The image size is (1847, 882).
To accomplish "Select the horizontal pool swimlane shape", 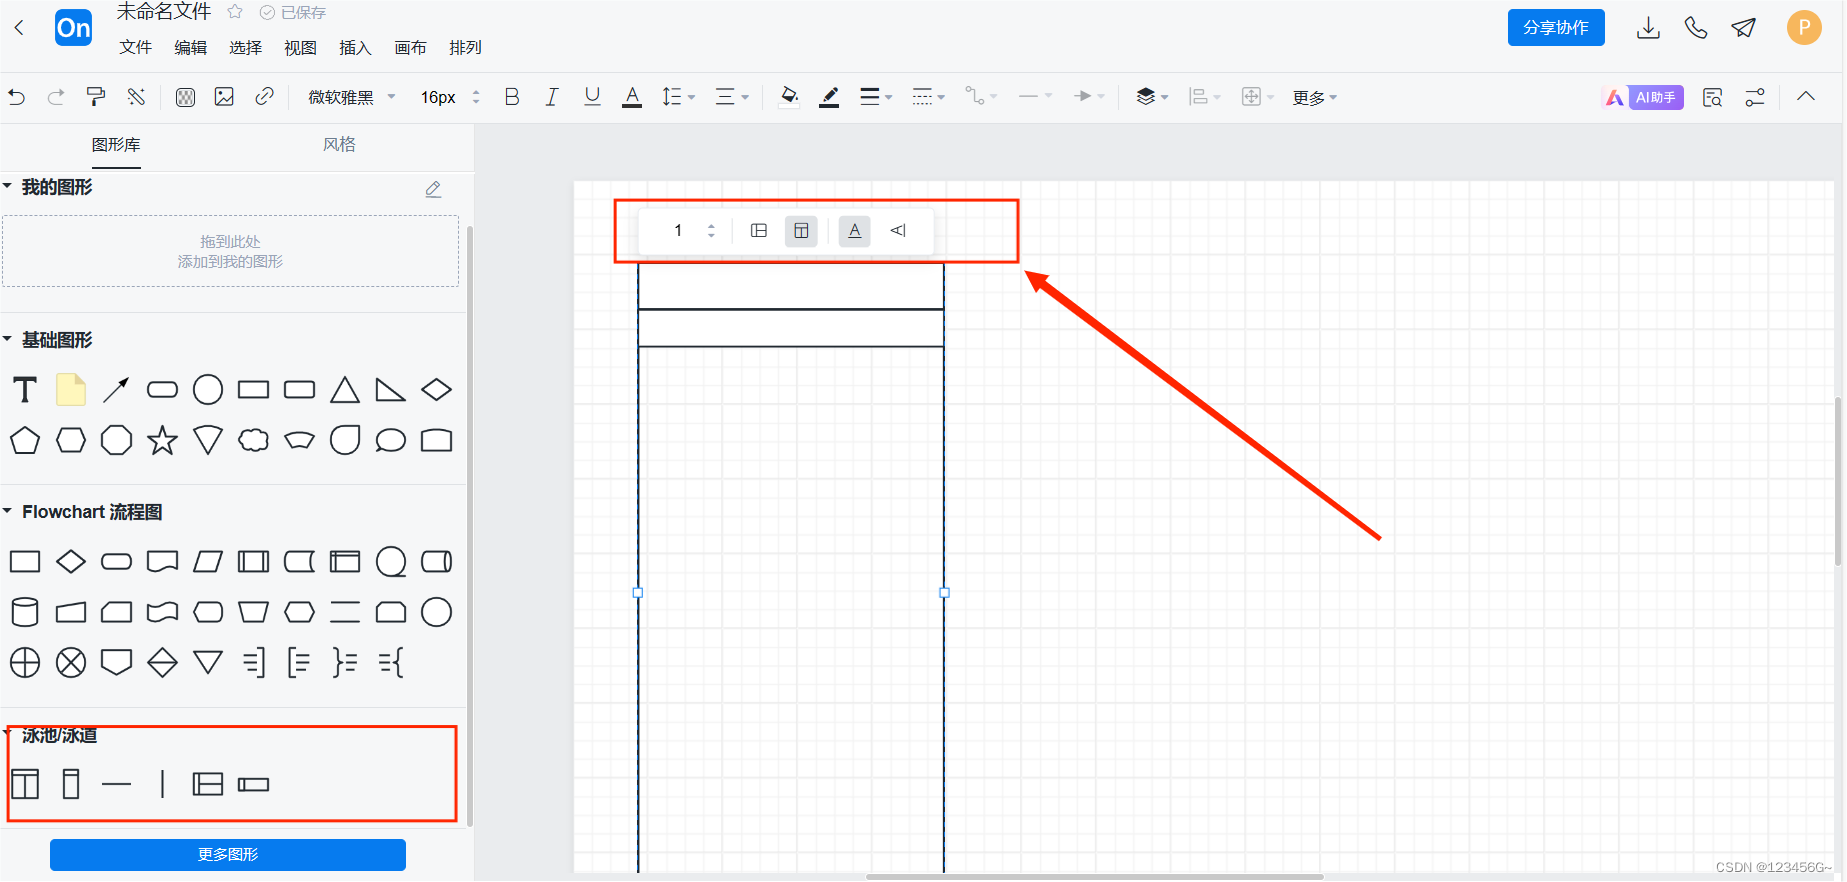I will click(x=208, y=785).
